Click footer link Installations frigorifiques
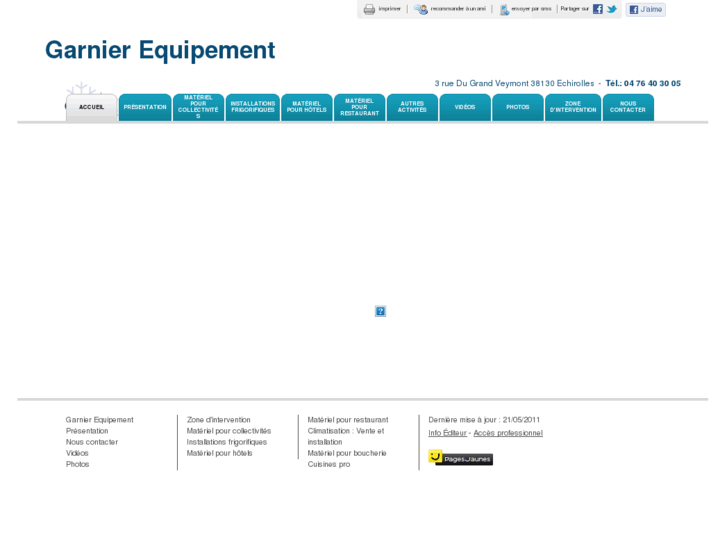This screenshot has width=727, height=545. coord(227,442)
